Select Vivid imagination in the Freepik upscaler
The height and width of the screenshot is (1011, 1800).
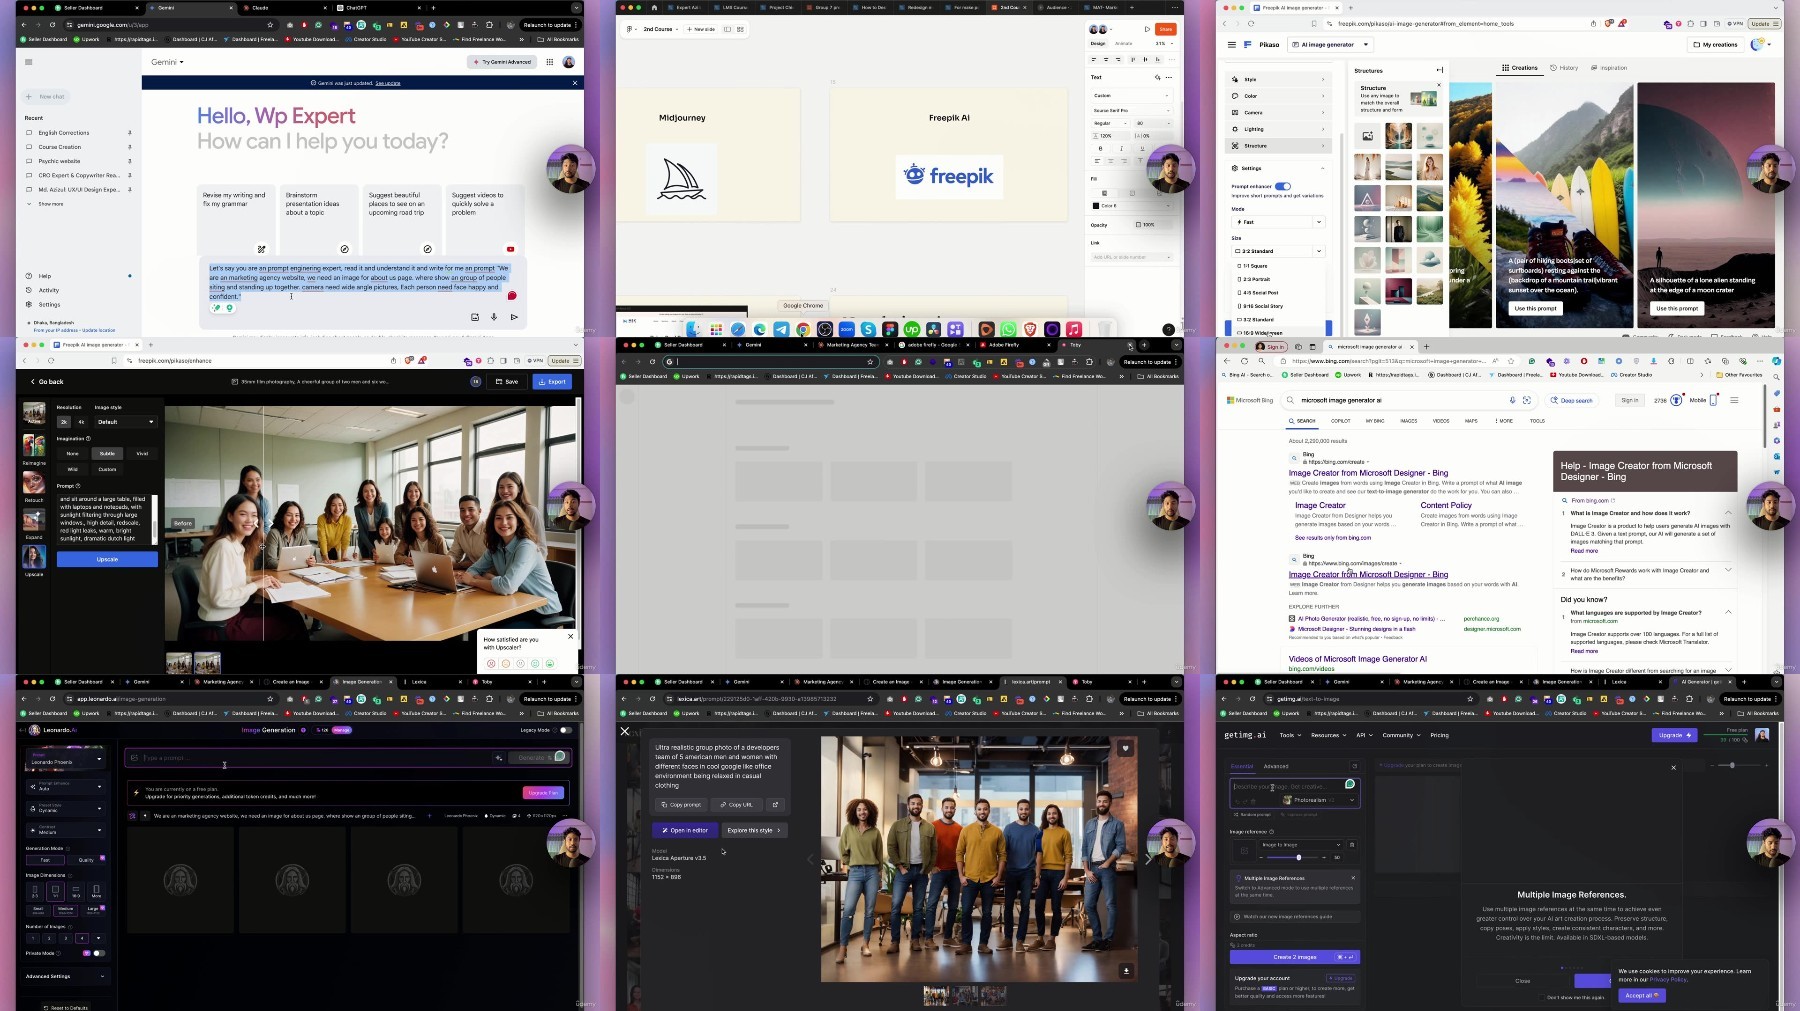[x=142, y=453]
